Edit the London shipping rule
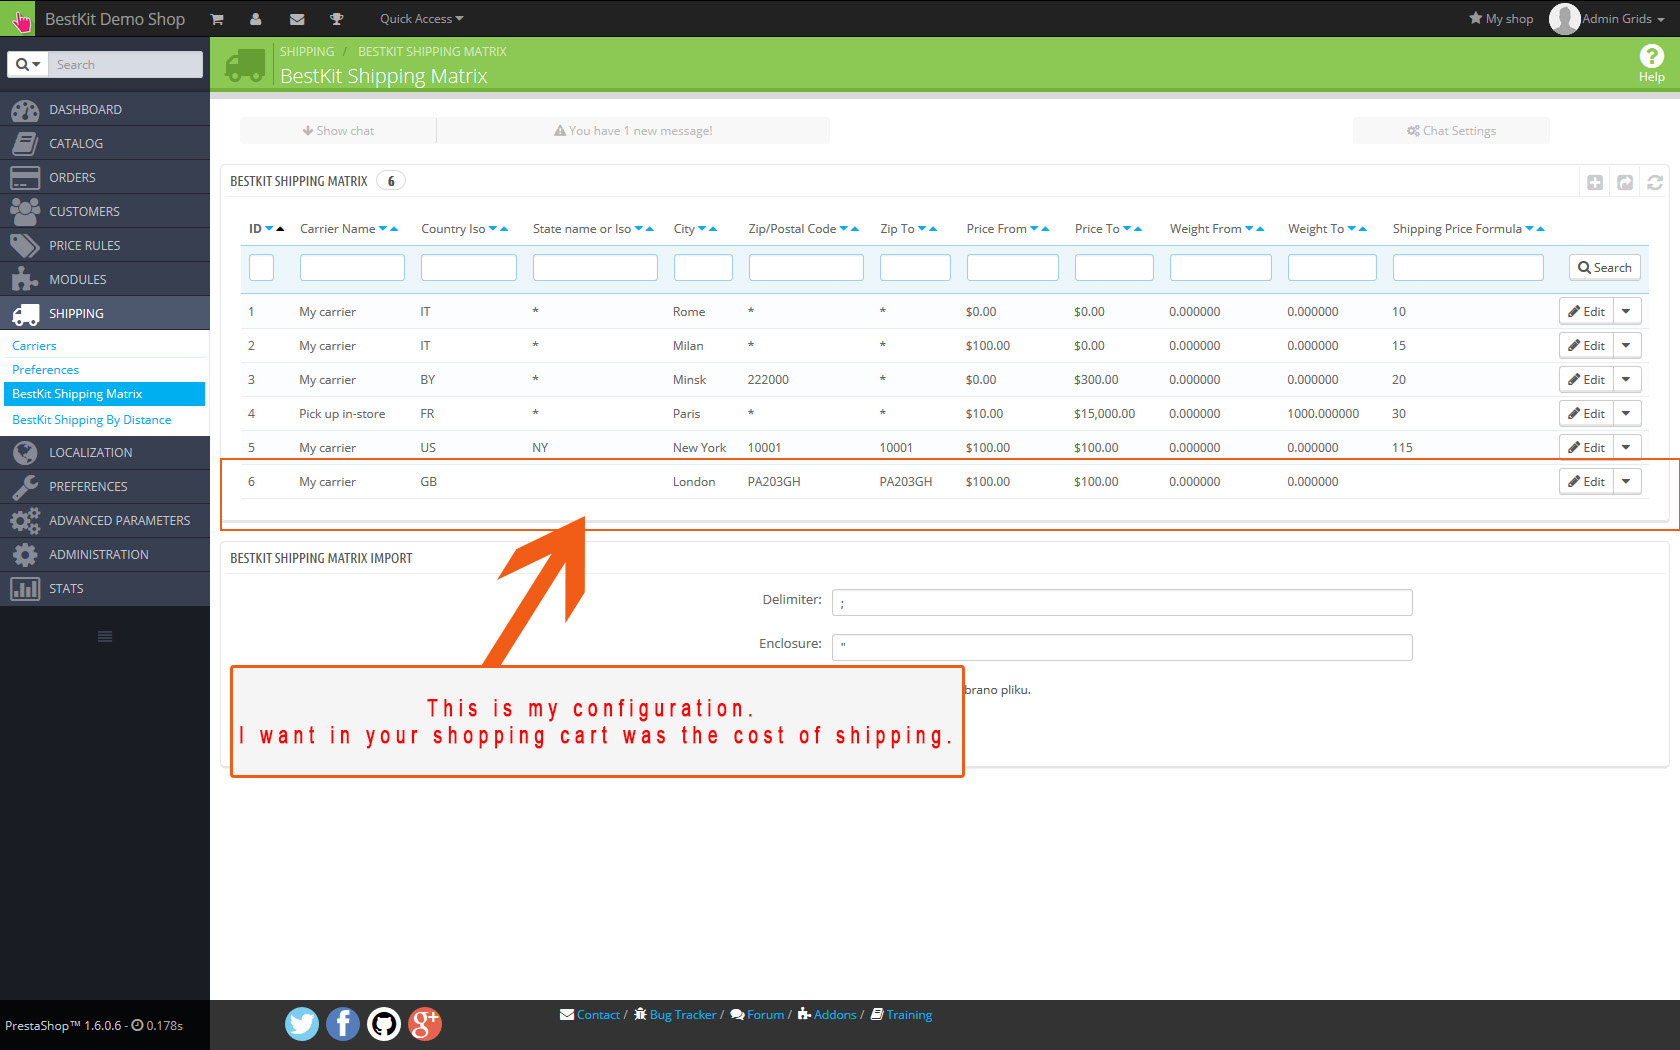Viewport: 1680px width, 1050px height. (1586, 482)
